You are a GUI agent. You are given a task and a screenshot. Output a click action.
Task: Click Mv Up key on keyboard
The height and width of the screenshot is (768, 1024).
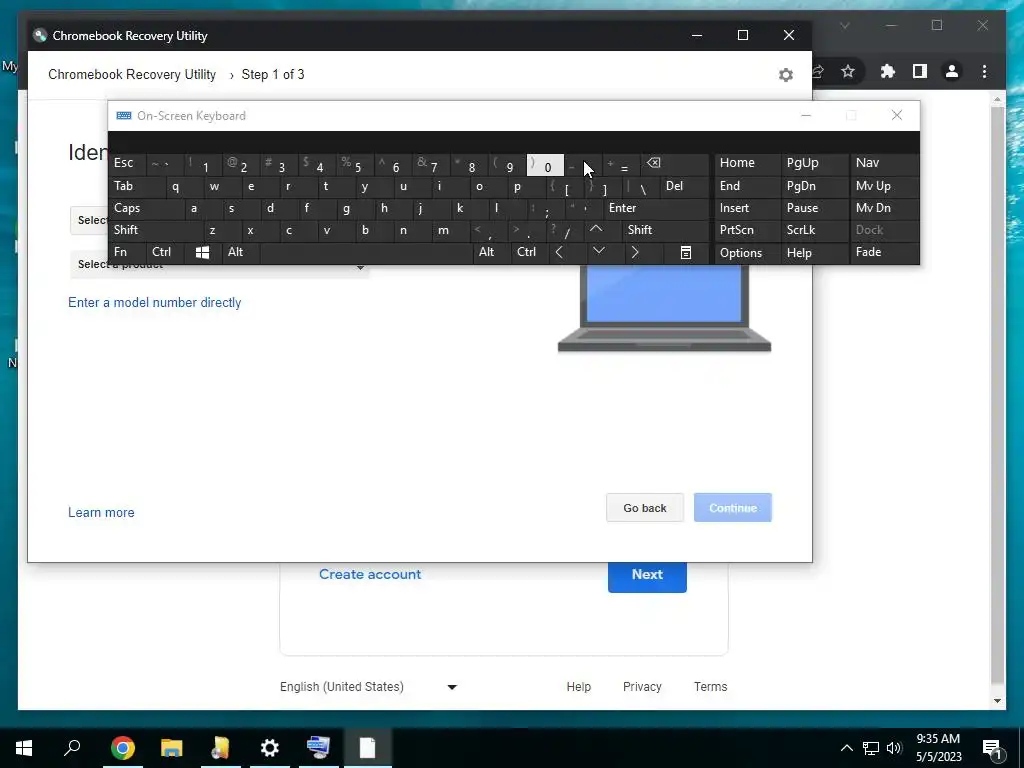(x=884, y=187)
